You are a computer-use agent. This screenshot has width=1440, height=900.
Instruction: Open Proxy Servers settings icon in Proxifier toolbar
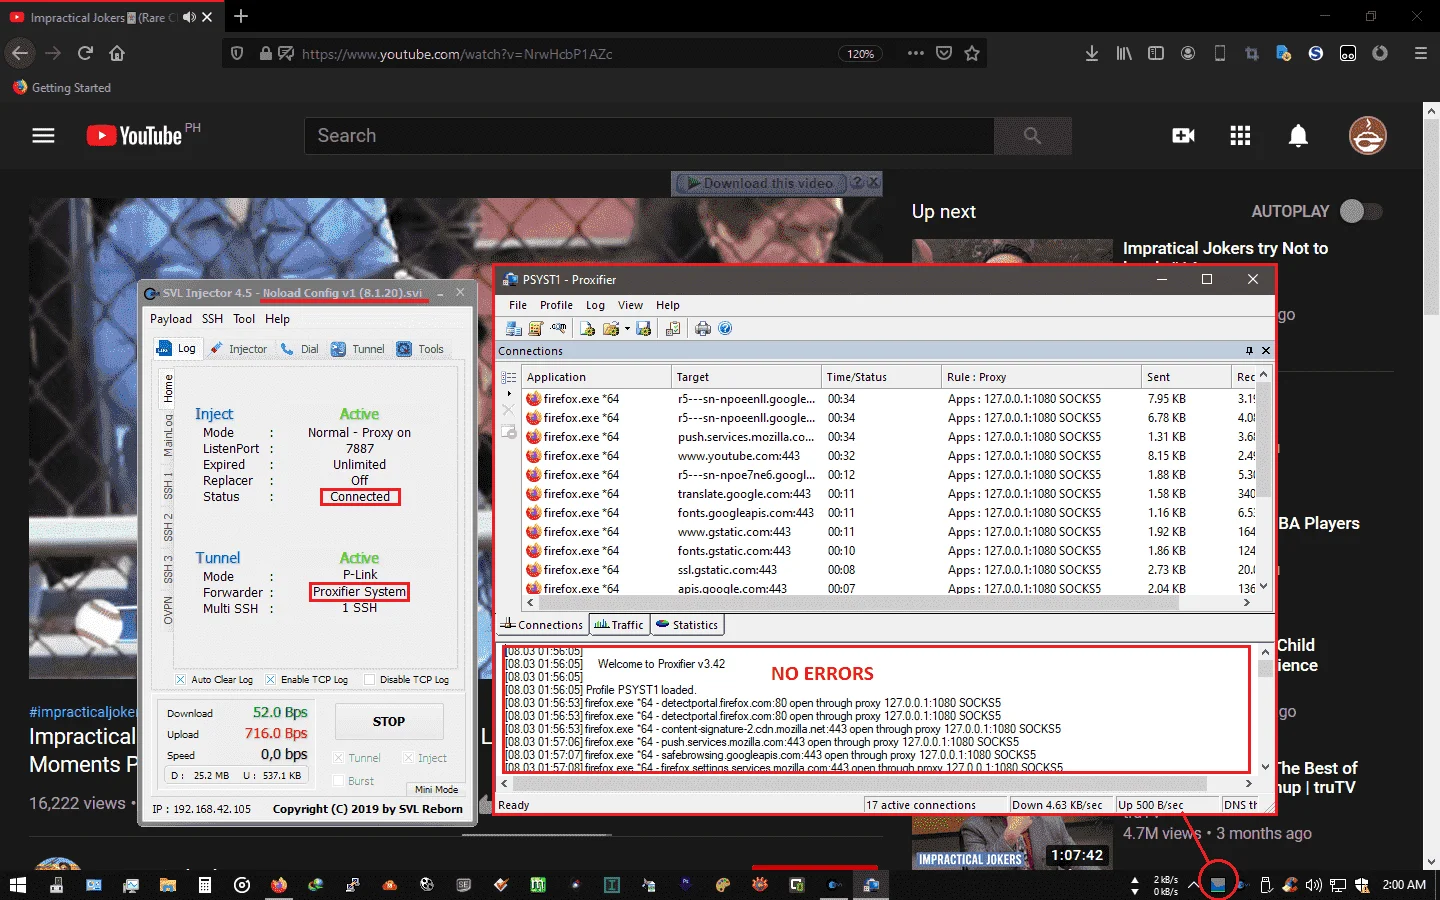coord(514,328)
